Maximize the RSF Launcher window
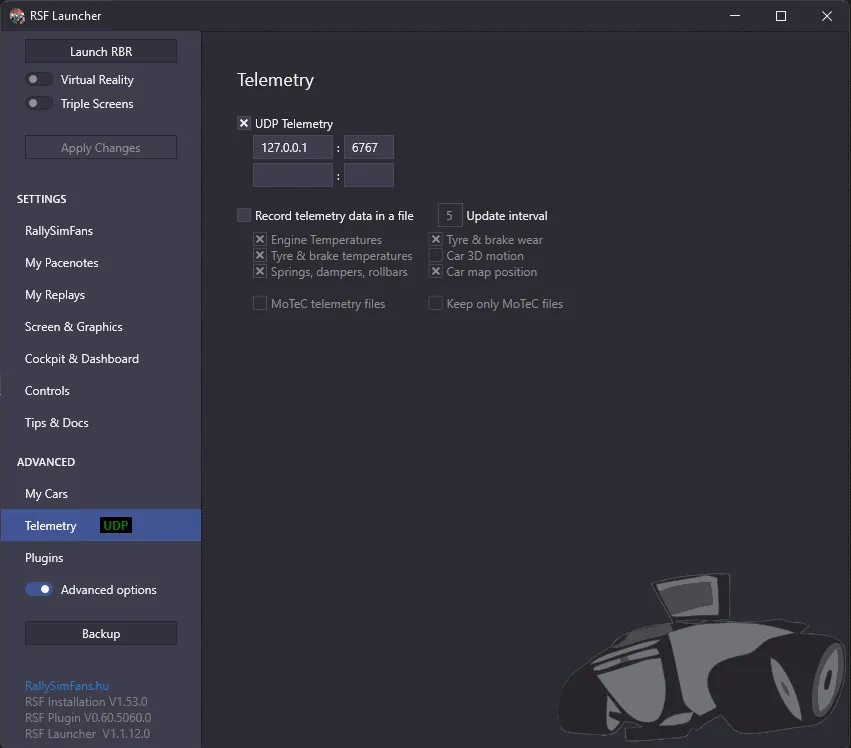Viewport: 851px width, 748px height. 780,16
